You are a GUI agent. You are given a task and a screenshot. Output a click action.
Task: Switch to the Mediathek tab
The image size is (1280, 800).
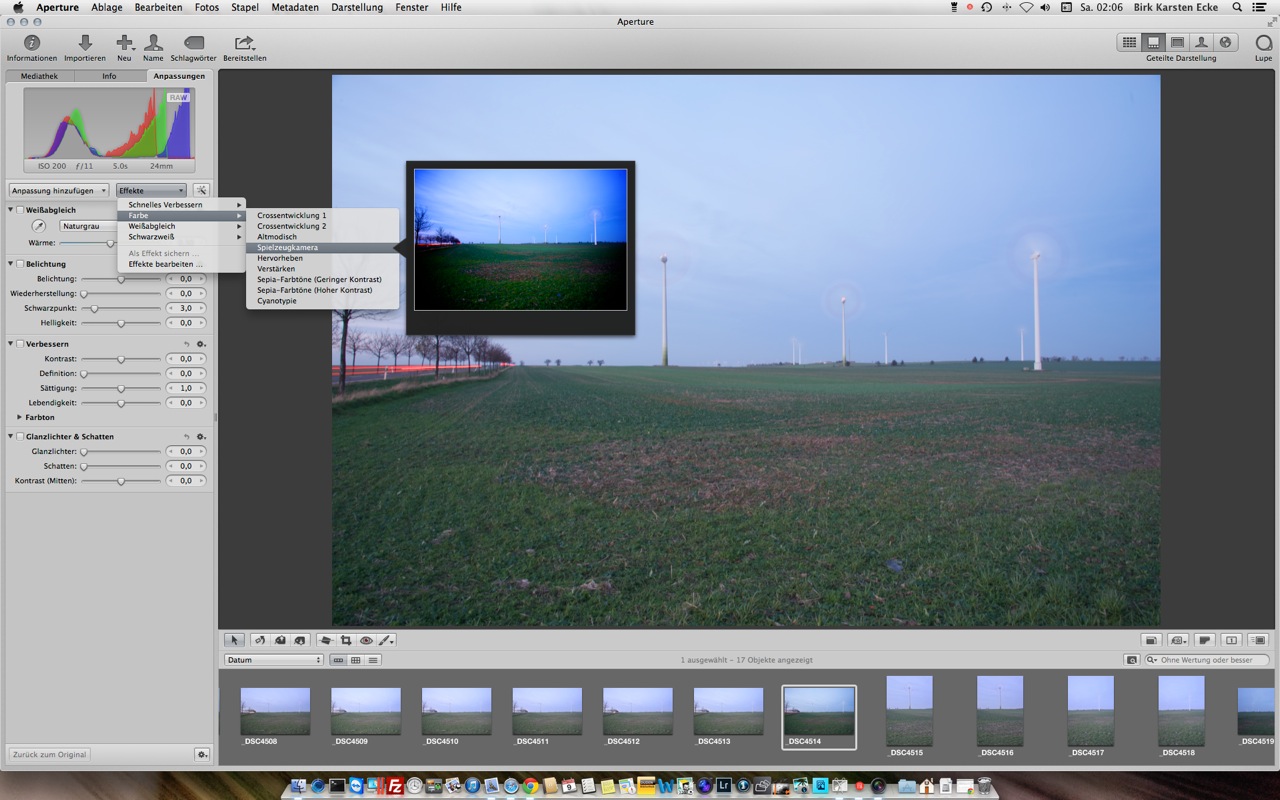(39, 76)
